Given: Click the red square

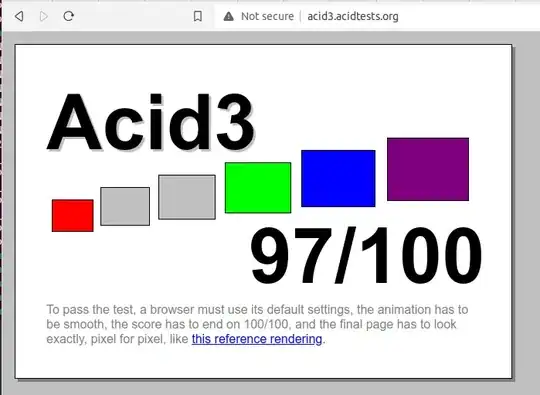Looking at the screenshot, I should tap(73, 216).
